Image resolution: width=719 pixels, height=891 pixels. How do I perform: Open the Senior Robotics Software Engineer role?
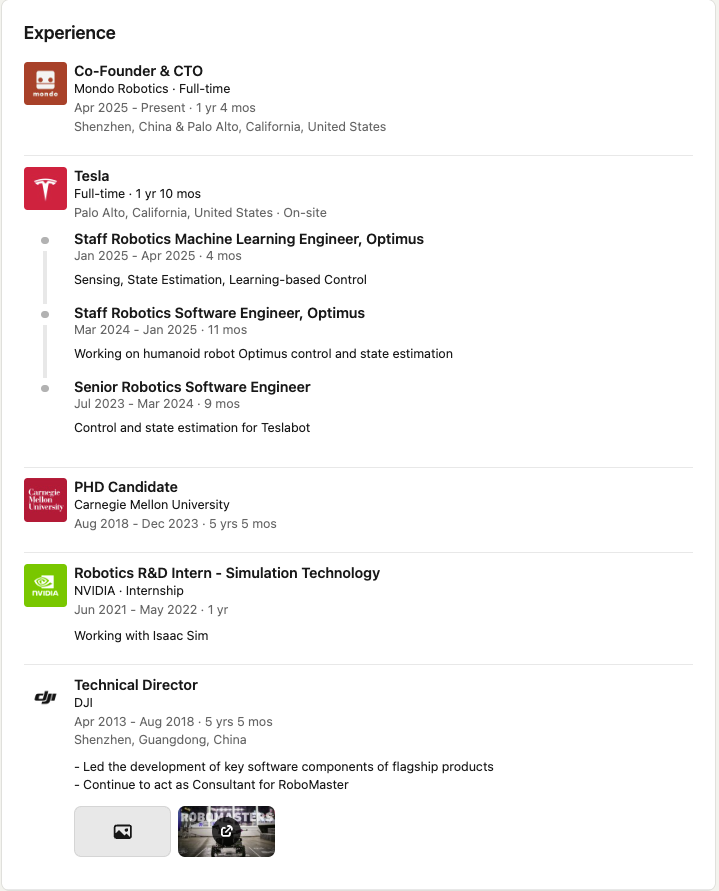click(192, 386)
